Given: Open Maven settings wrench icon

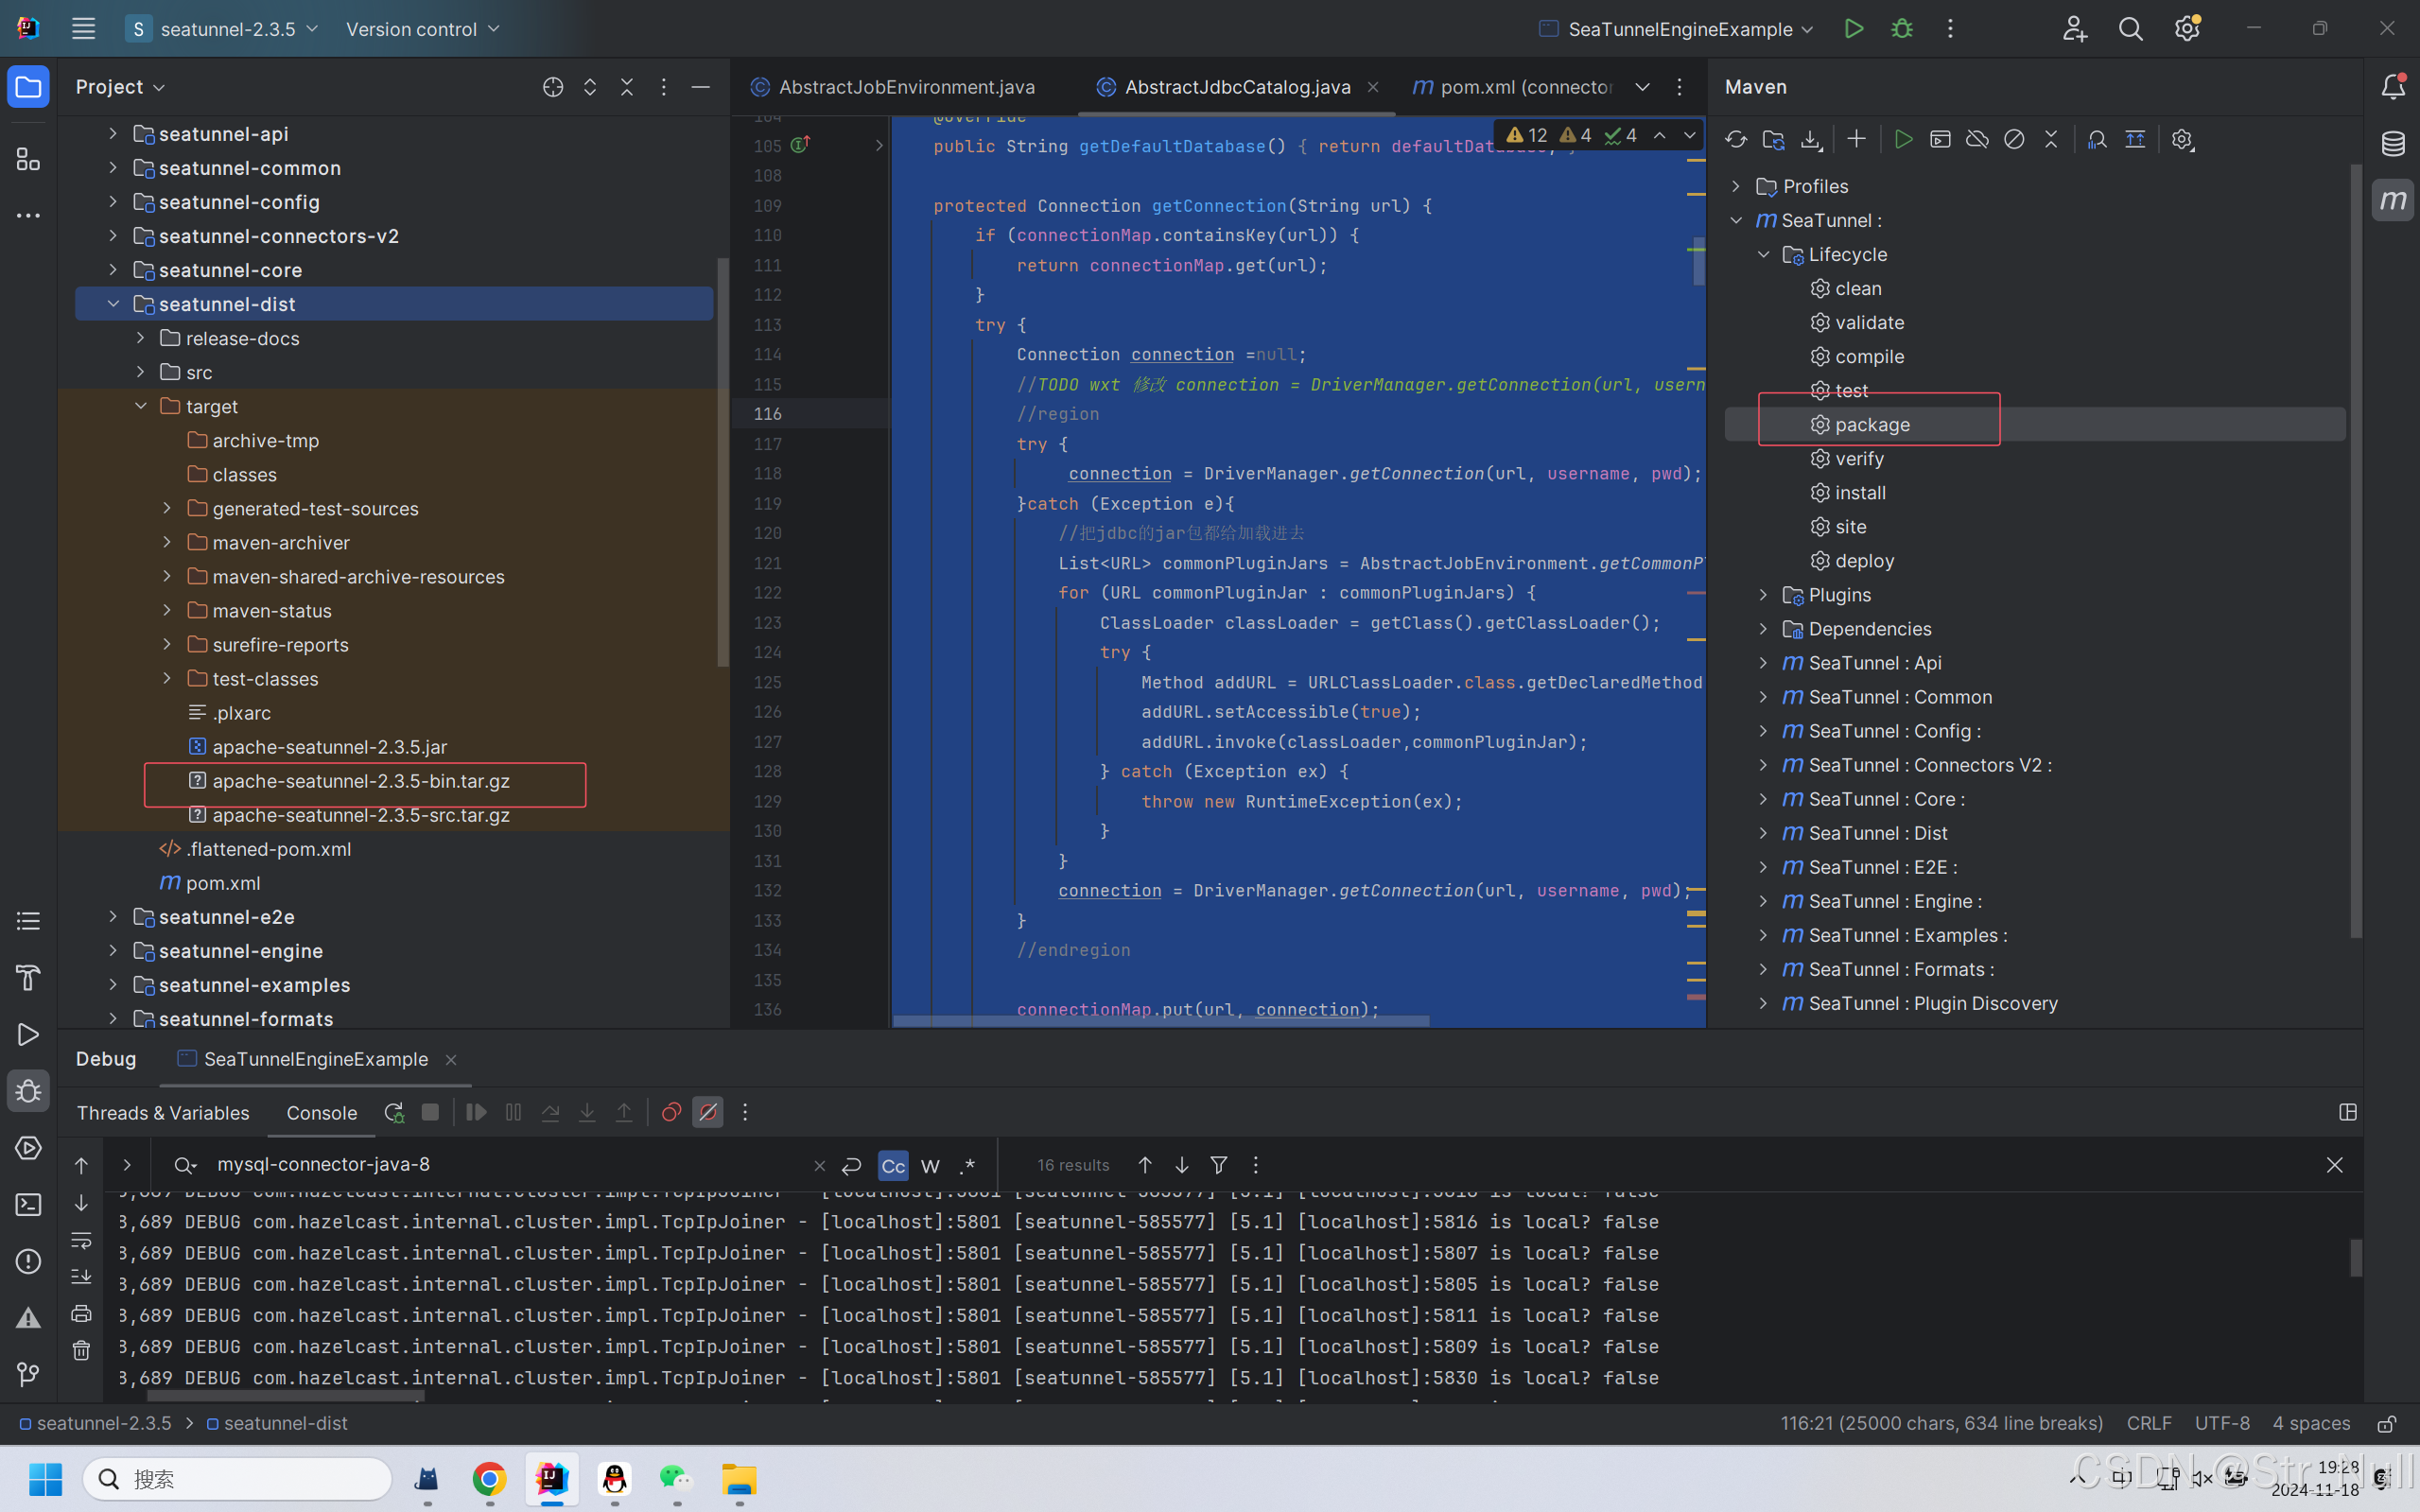Looking at the screenshot, I should tap(2182, 140).
